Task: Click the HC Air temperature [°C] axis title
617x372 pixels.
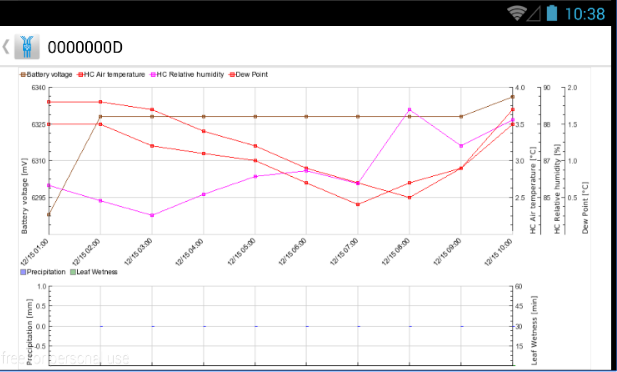Action: 534,191
